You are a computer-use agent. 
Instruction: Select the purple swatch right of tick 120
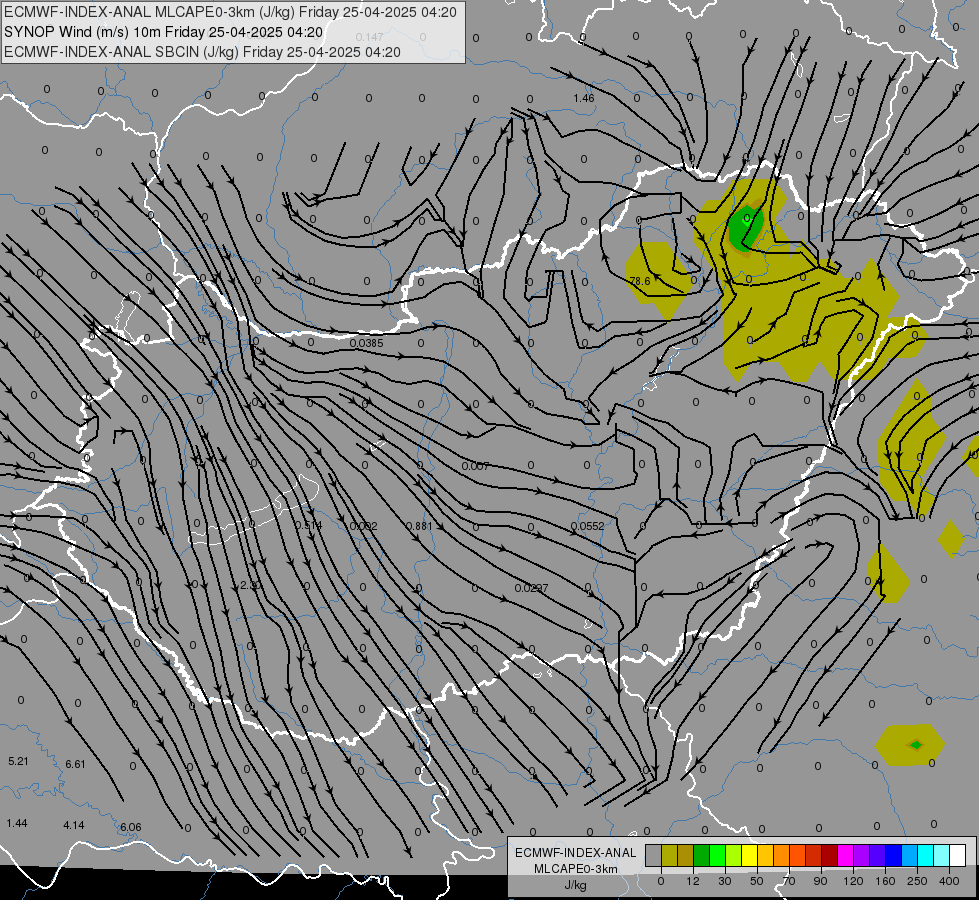862,855
